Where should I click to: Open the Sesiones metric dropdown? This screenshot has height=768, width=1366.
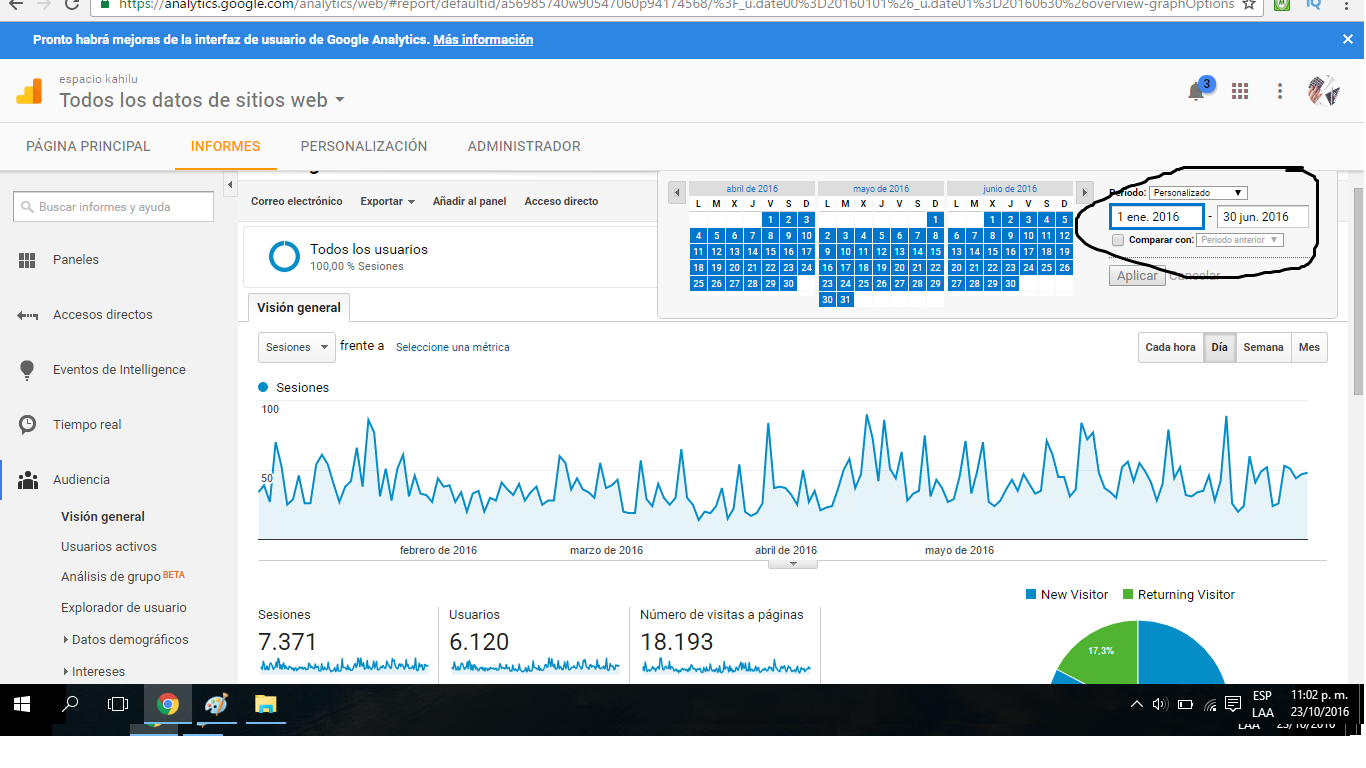tap(297, 347)
